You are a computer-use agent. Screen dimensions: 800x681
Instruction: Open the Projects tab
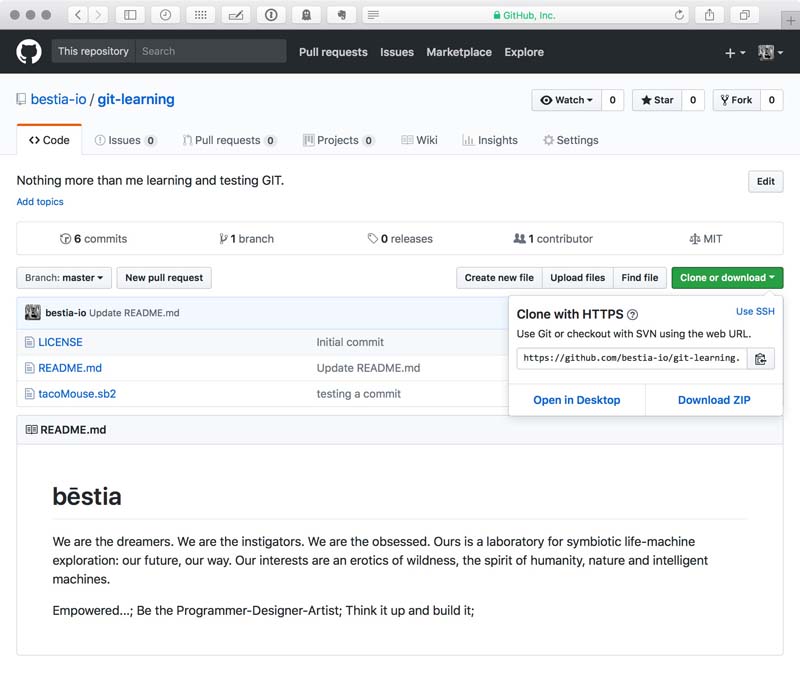(x=339, y=140)
